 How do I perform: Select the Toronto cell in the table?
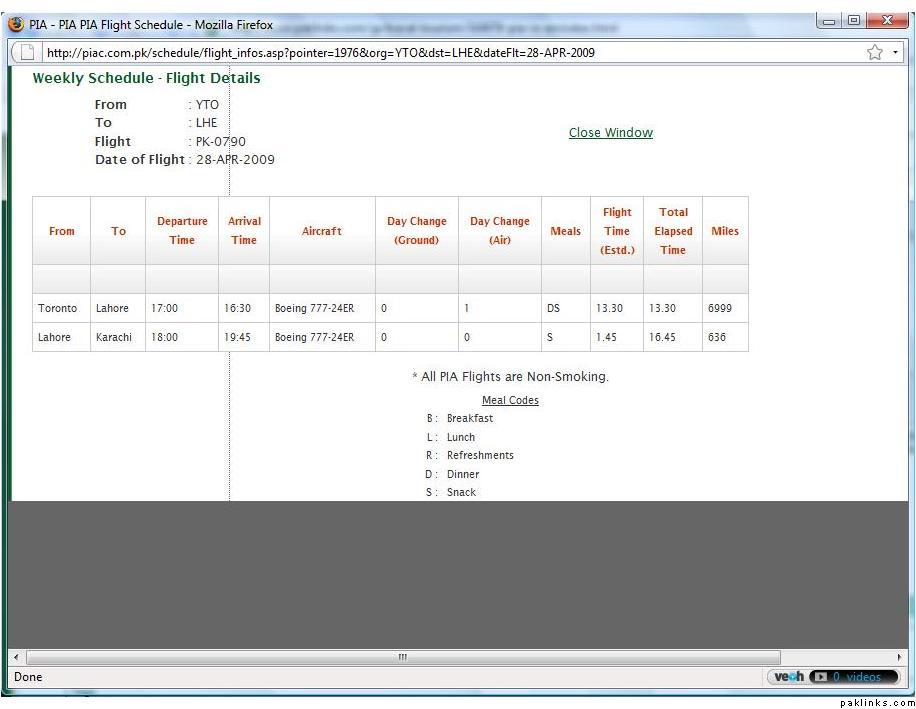[x=57, y=309]
